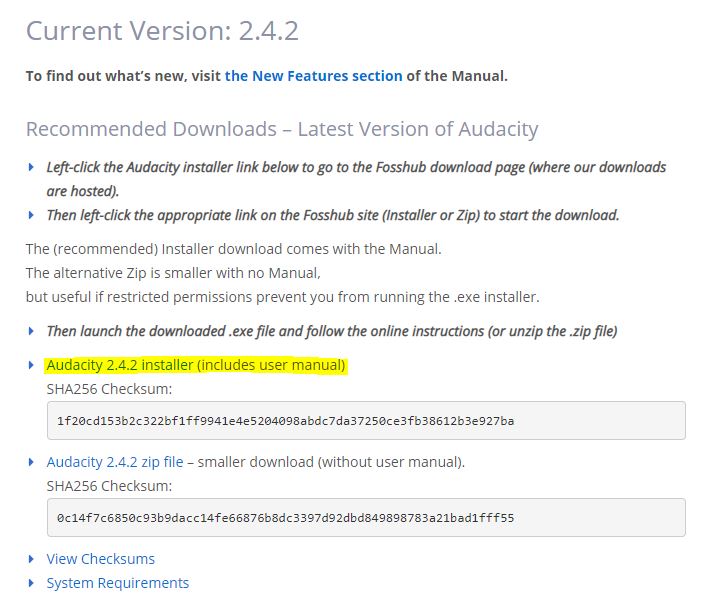Open the System Requirements link
The height and width of the screenshot is (609, 703).
tap(117, 583)
